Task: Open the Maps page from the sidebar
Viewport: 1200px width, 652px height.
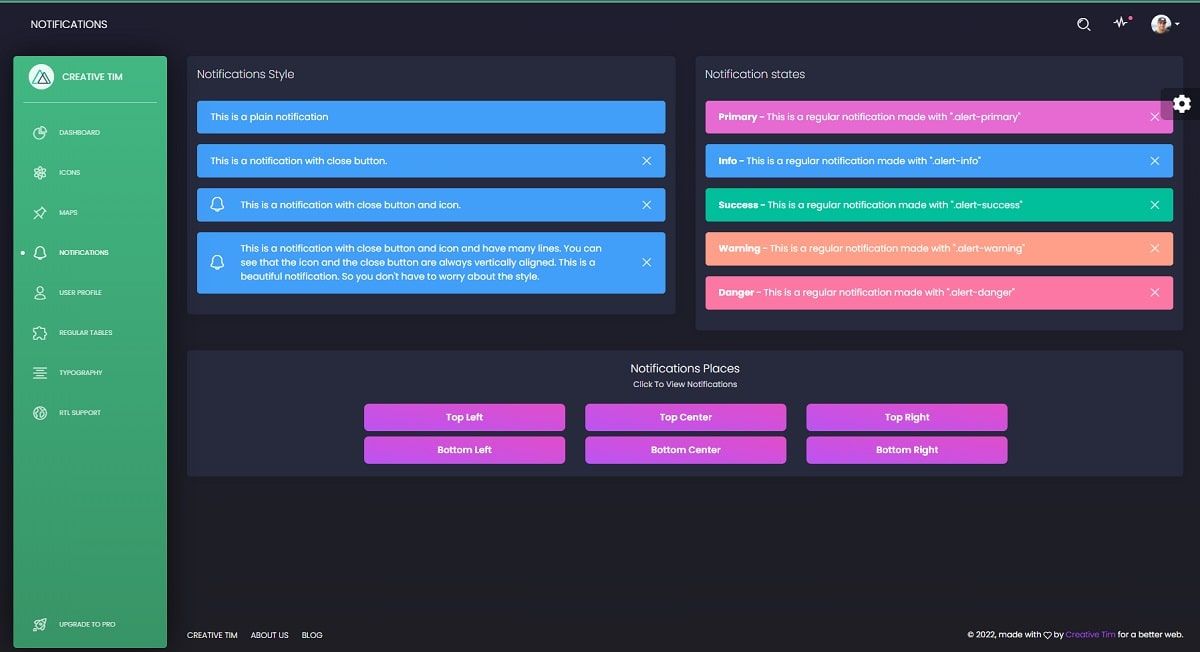Action: click(x=38, y=212)
